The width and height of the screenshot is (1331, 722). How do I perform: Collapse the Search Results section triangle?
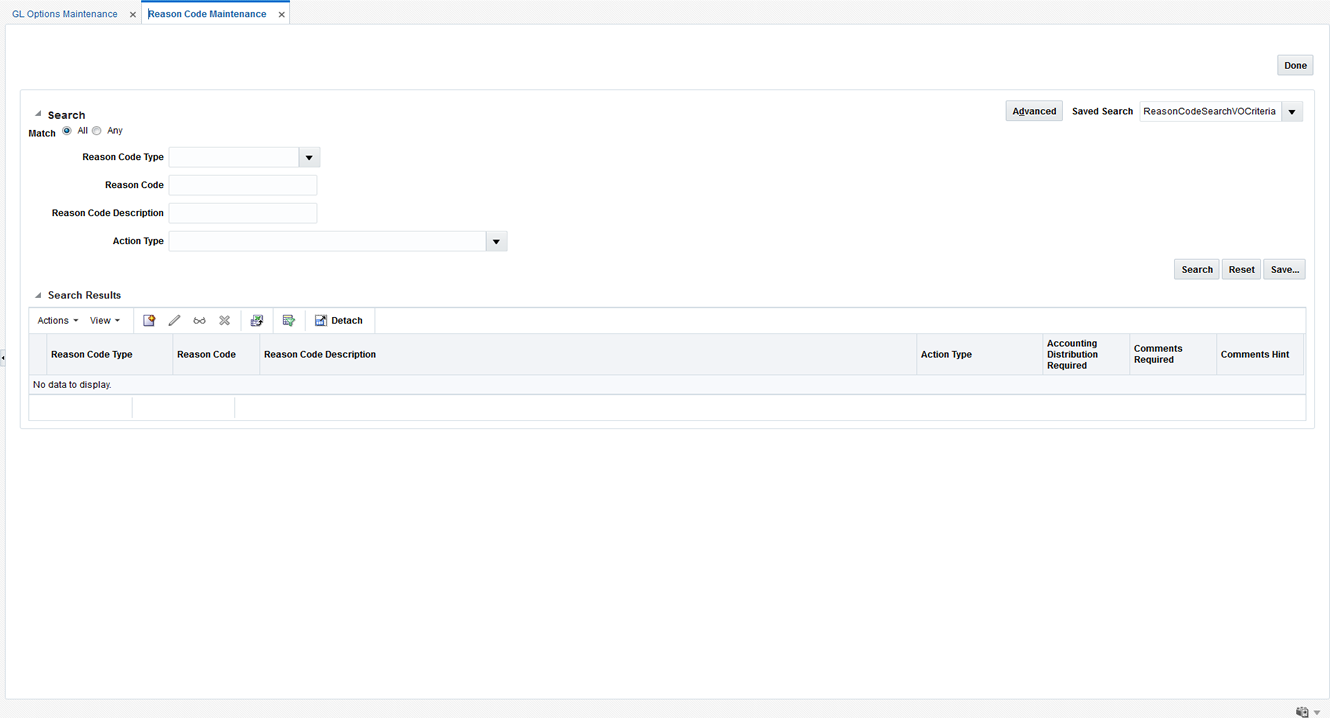37,295
